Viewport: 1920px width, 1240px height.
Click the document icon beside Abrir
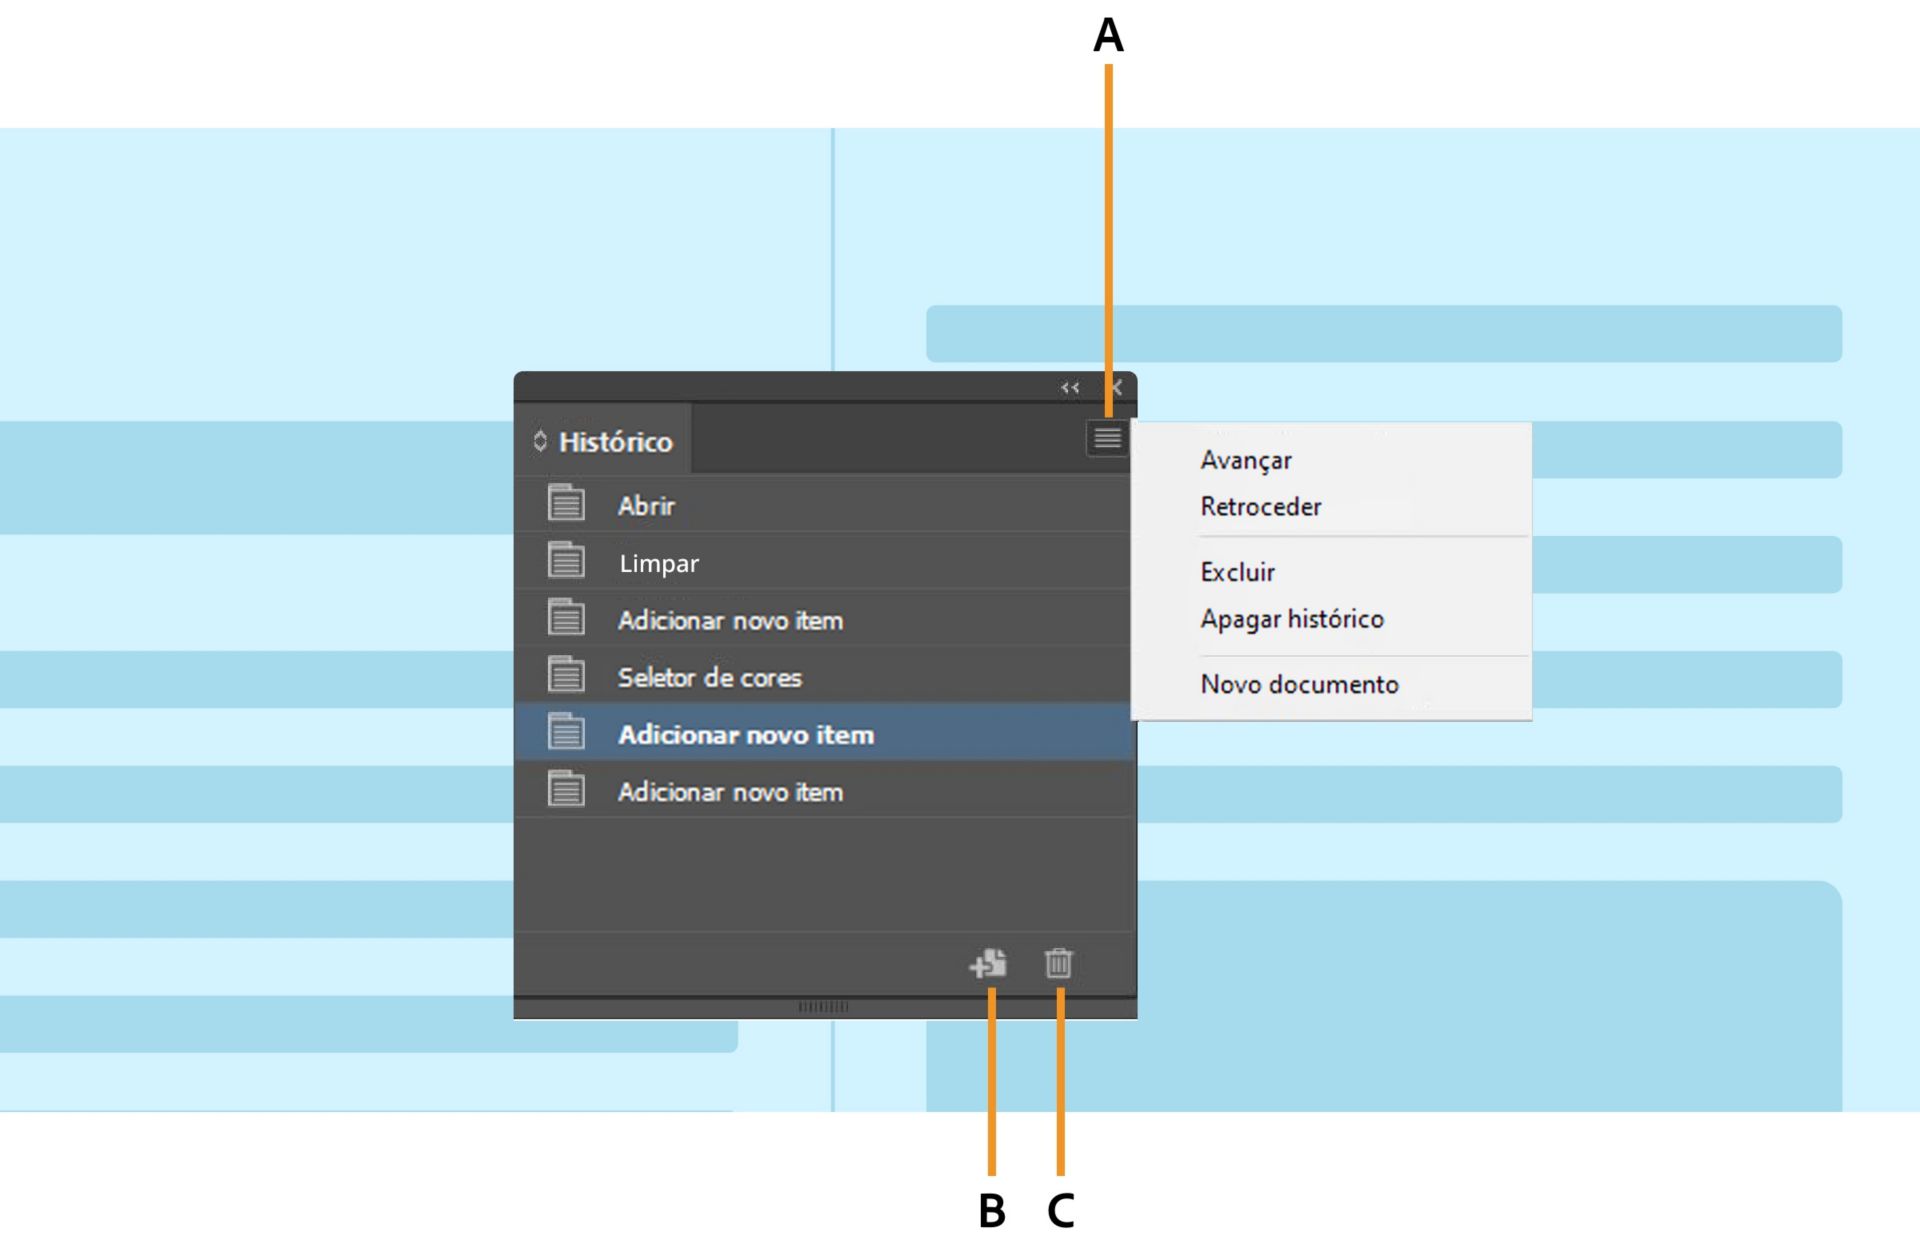point(566,503)
